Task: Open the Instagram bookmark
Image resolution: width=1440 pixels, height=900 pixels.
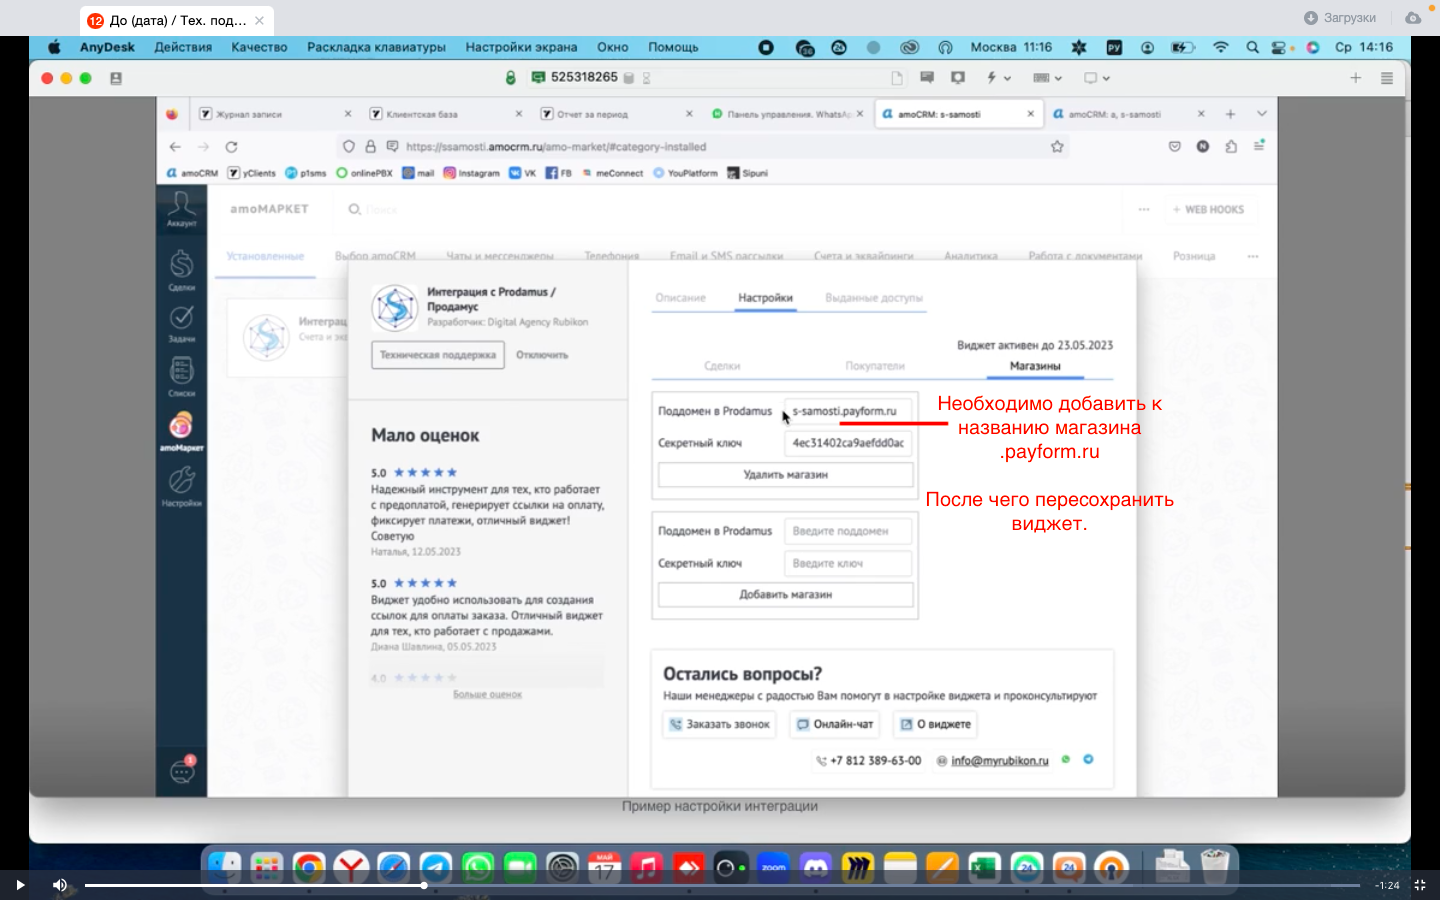Action: 472,173
